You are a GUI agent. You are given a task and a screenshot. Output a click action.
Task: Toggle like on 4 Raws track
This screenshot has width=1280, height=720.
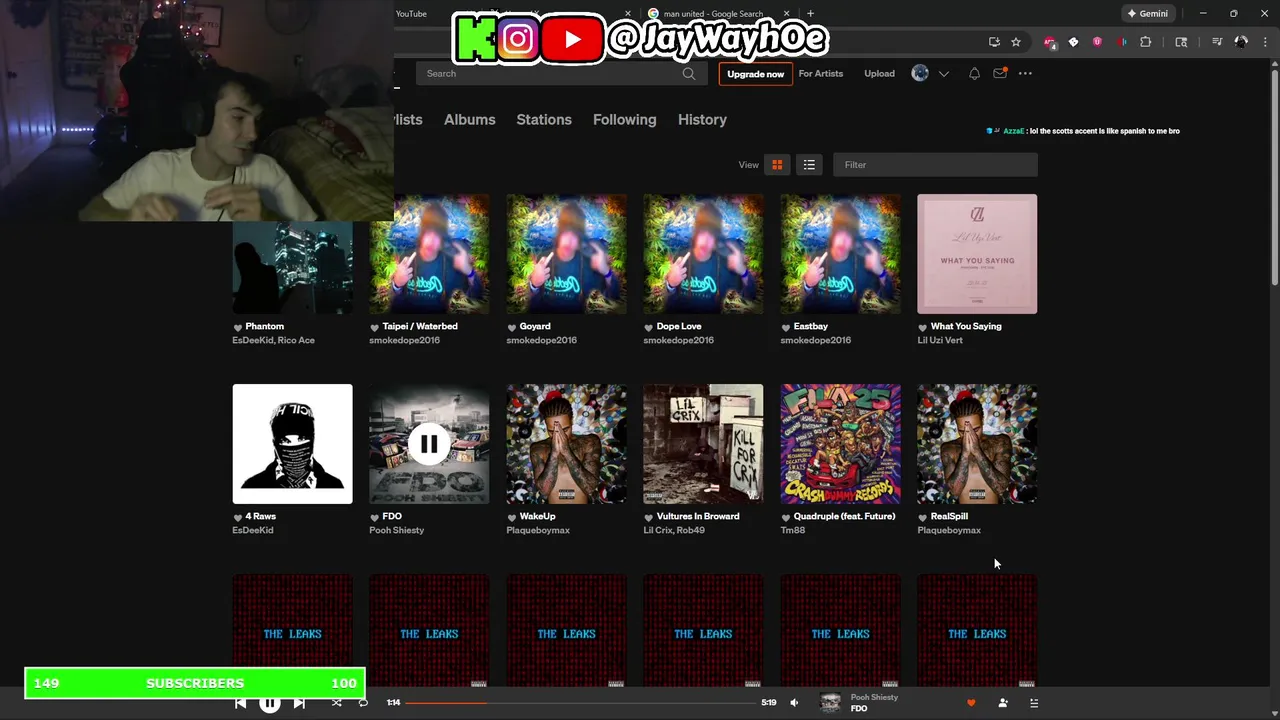tap(238, 517)
